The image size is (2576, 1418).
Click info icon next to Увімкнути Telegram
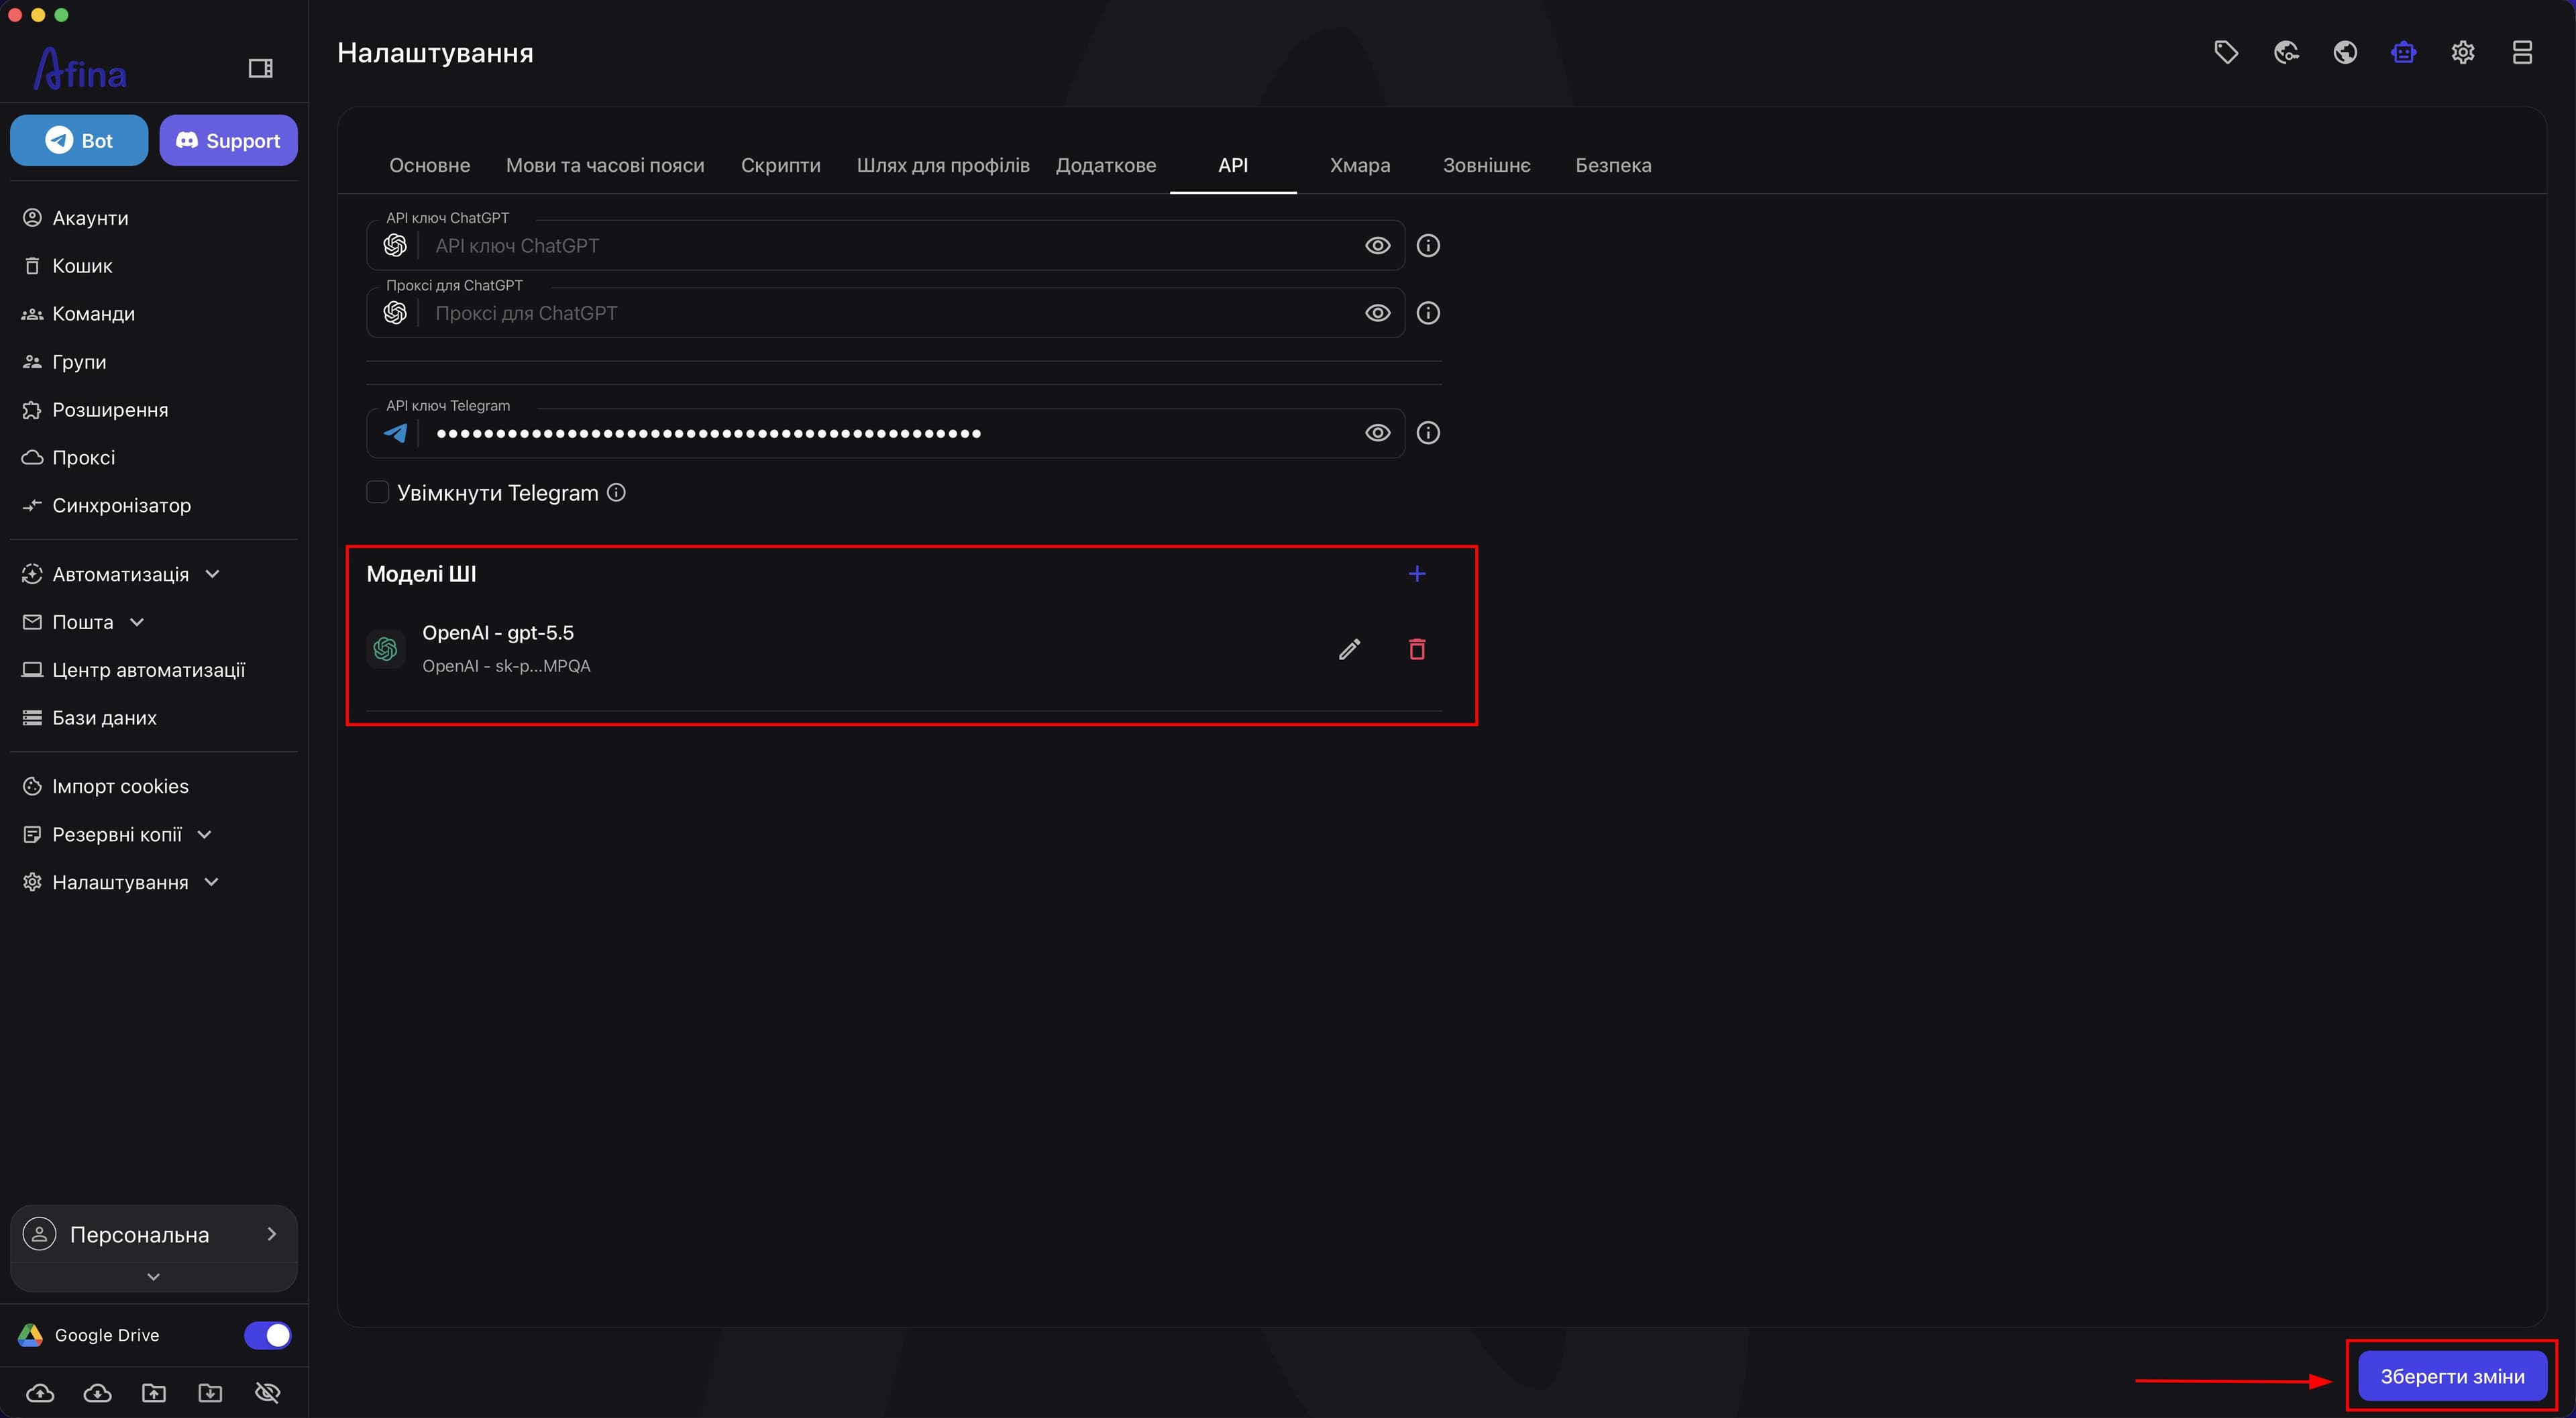click(617, 493)
